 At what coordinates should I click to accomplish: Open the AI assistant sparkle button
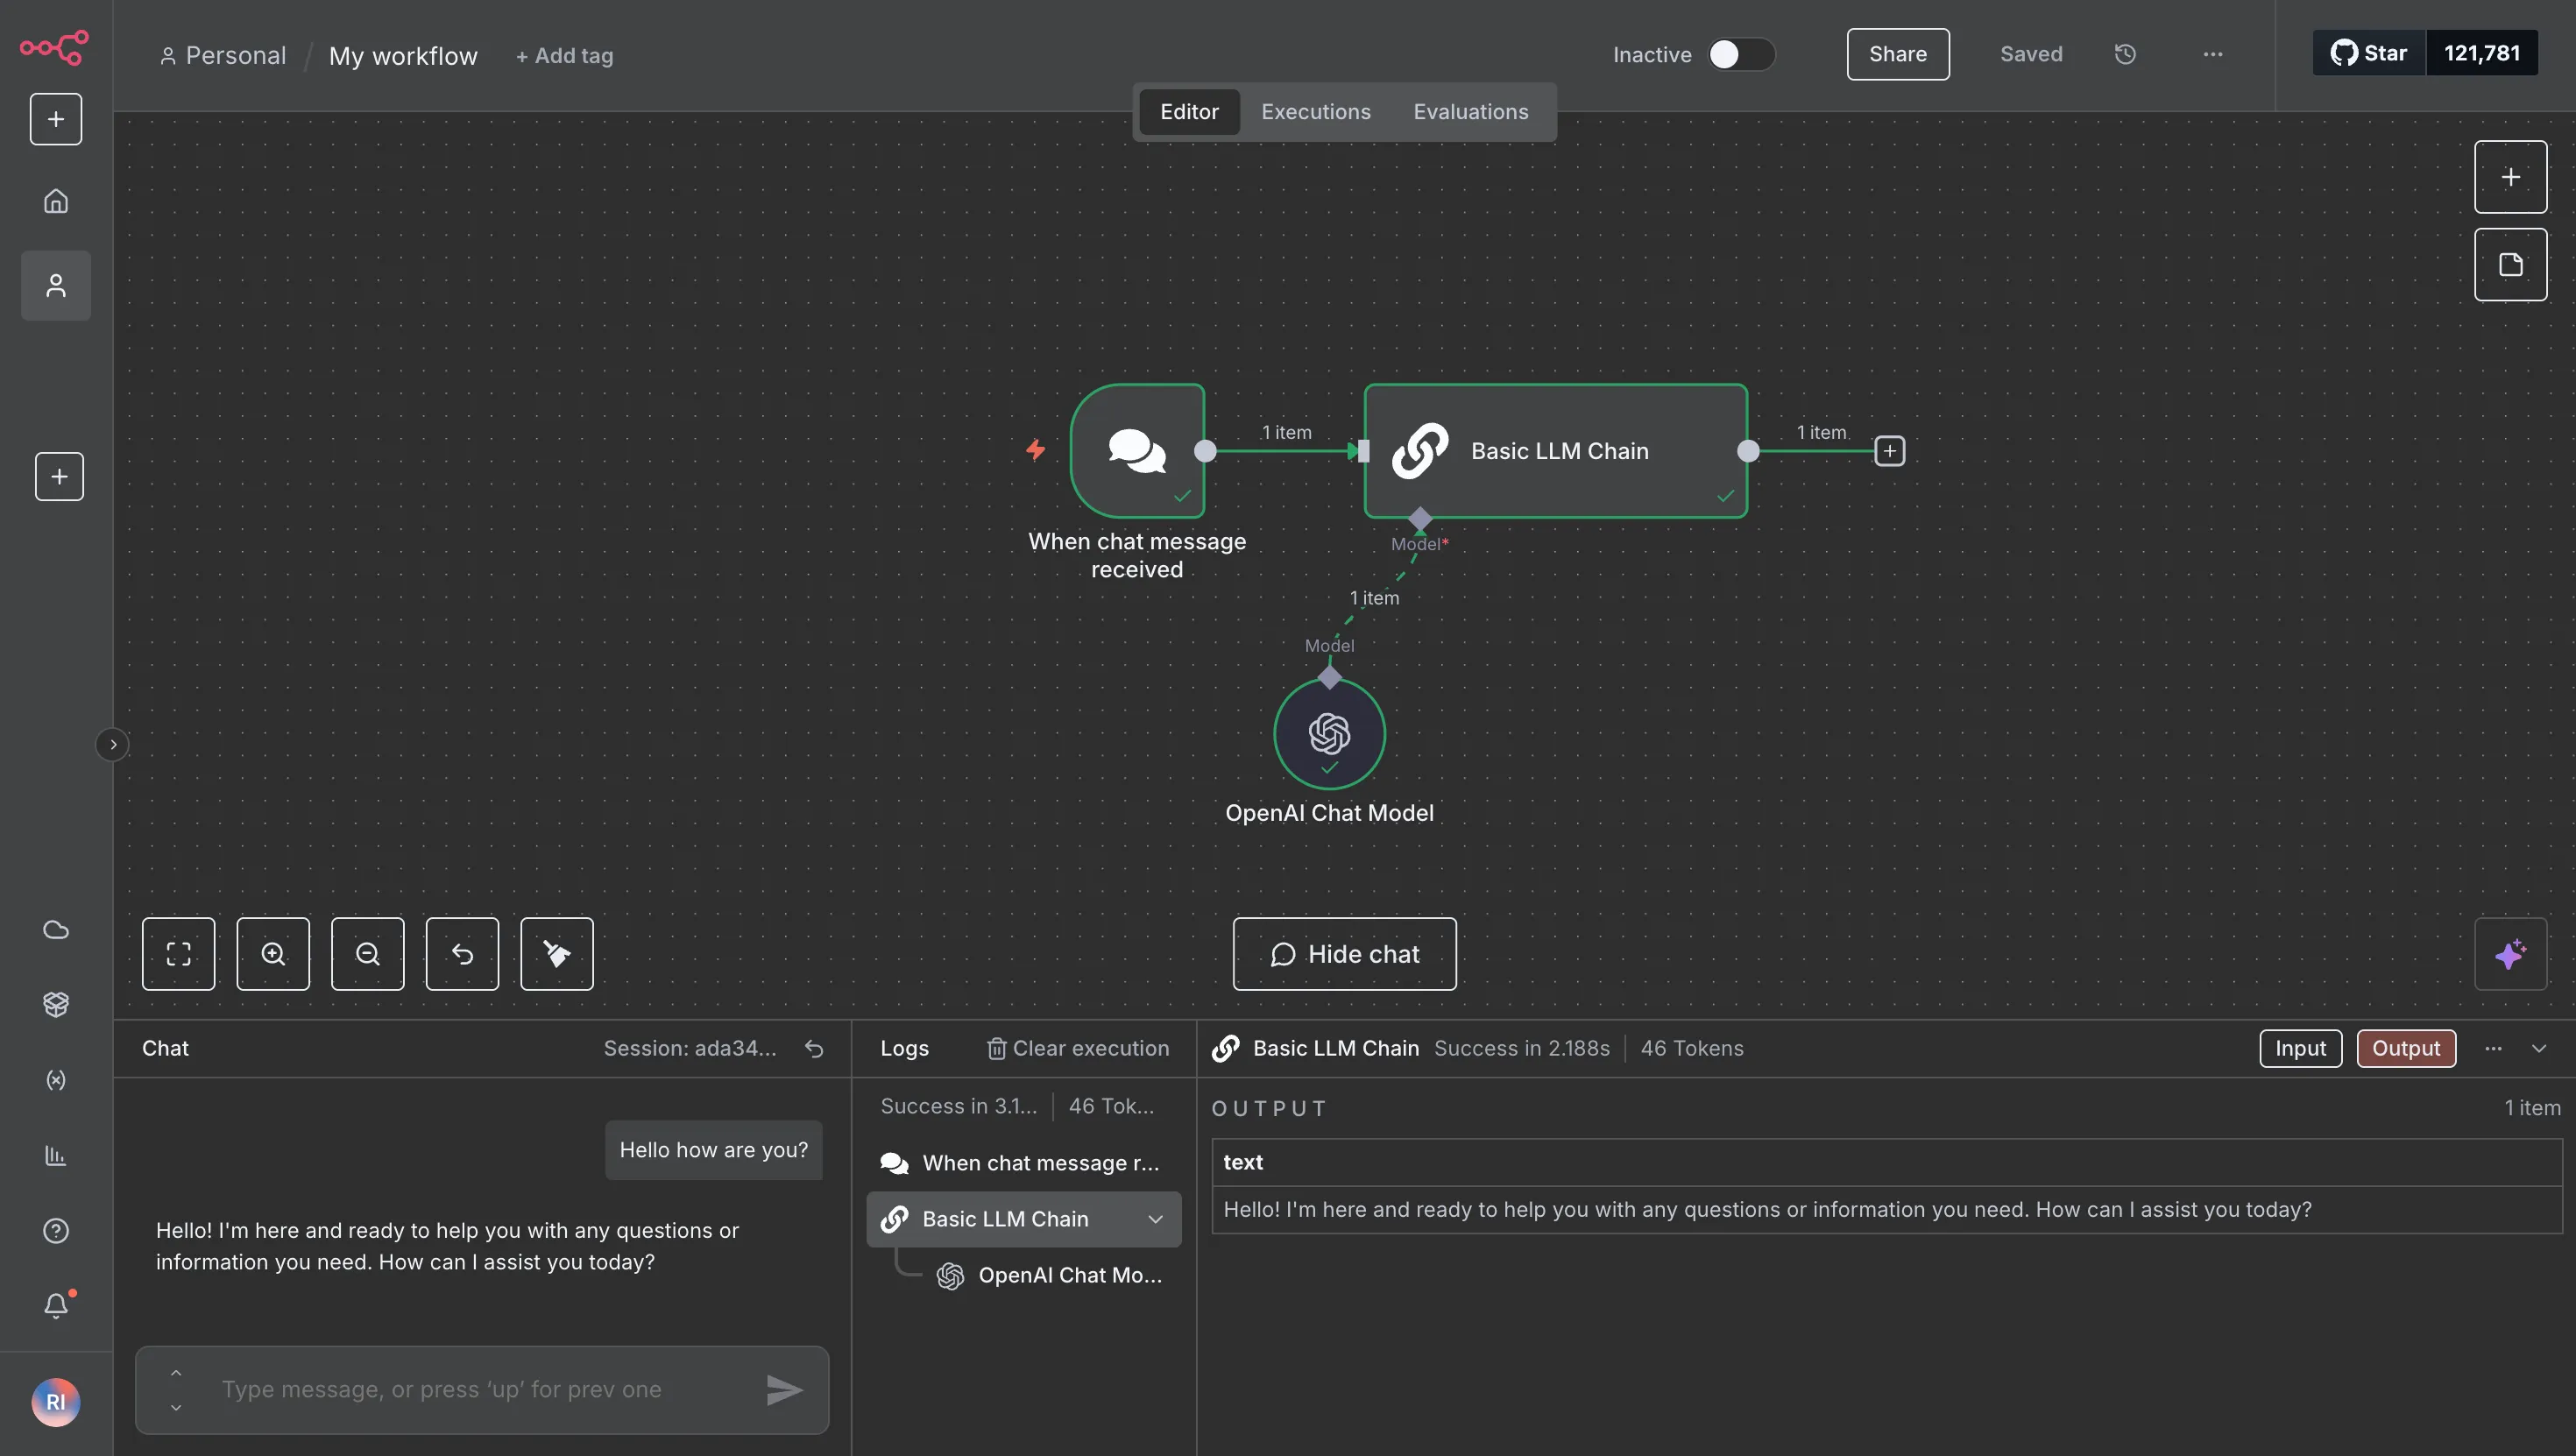point(2509,953)
